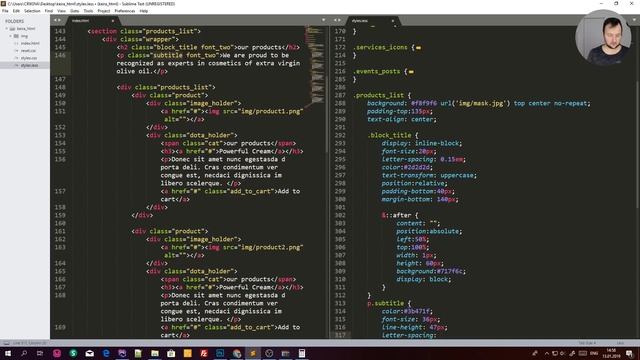Click the p.subtitle selector line
The height and width of the screenshot is (360, 640).
(x=389, y=303)
